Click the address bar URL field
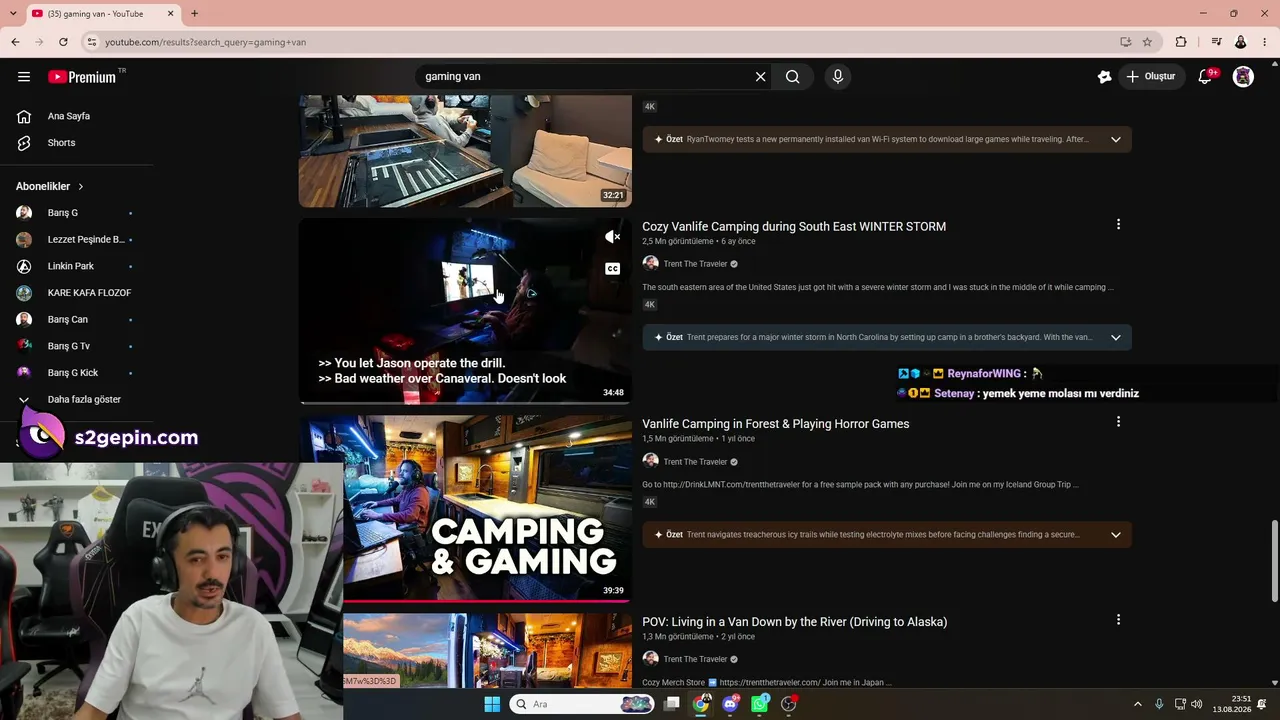The height and width of the screenshot is (720, 1280). point(600,42)
